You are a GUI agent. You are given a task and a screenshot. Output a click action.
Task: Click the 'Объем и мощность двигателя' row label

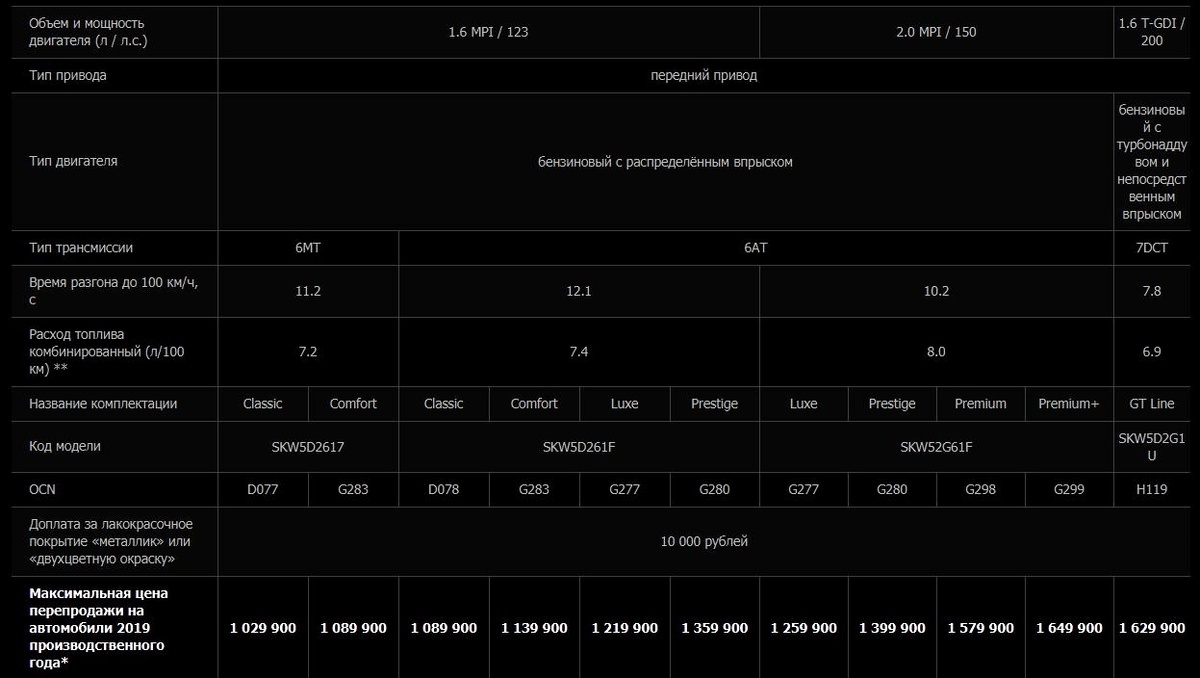[87, 32]
